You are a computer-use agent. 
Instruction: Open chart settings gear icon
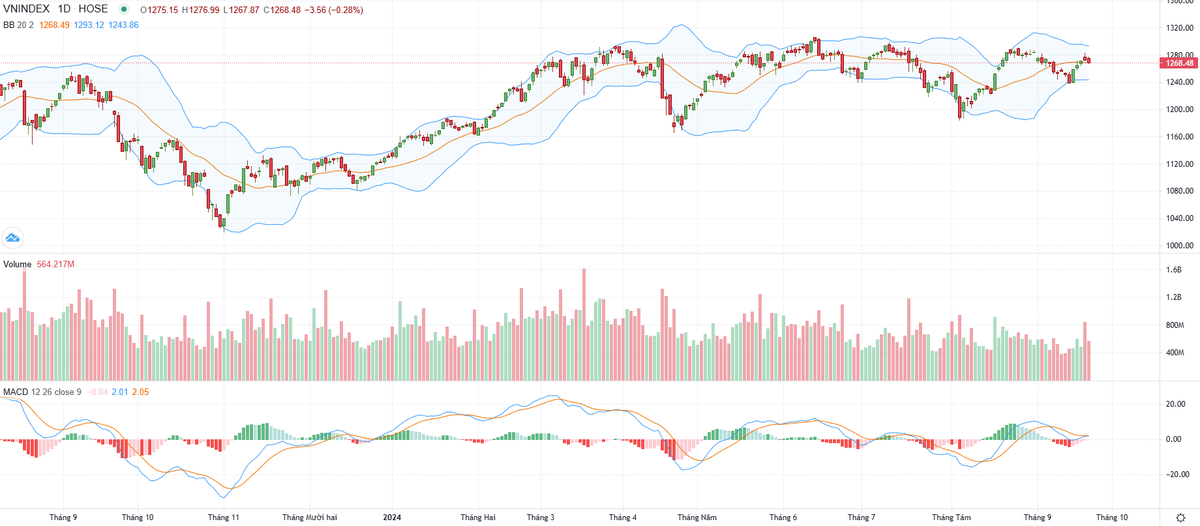1180,517
